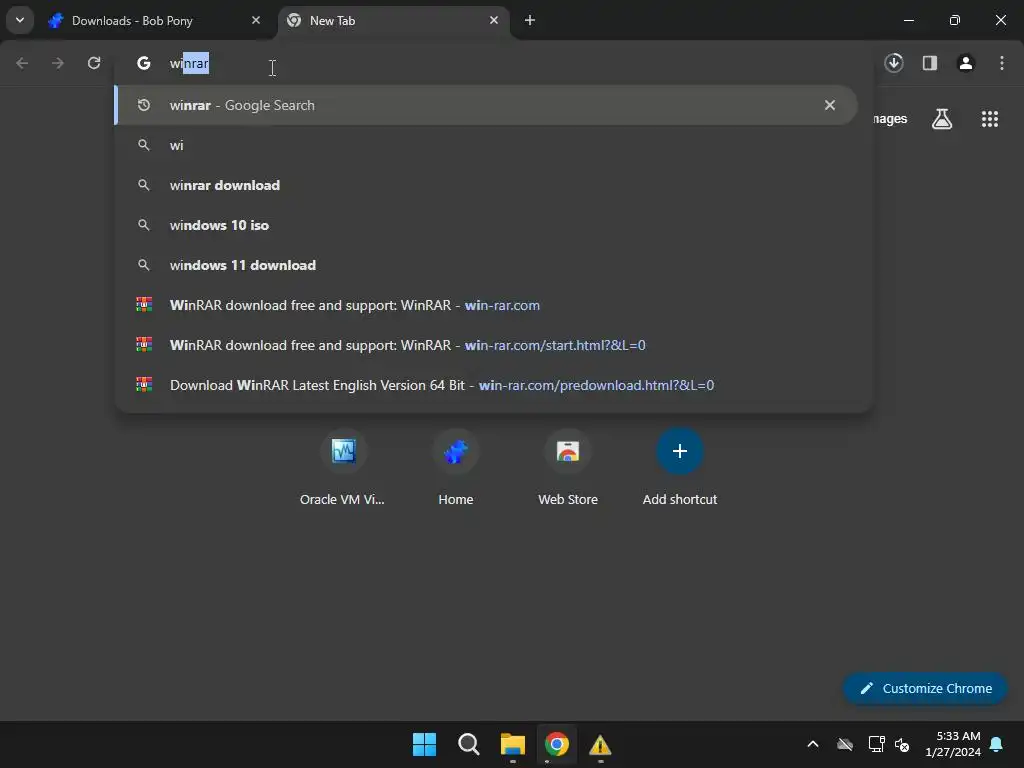Open Chrome three-dot menu
1024x768 pixels.
click(x=1002, y=63)
